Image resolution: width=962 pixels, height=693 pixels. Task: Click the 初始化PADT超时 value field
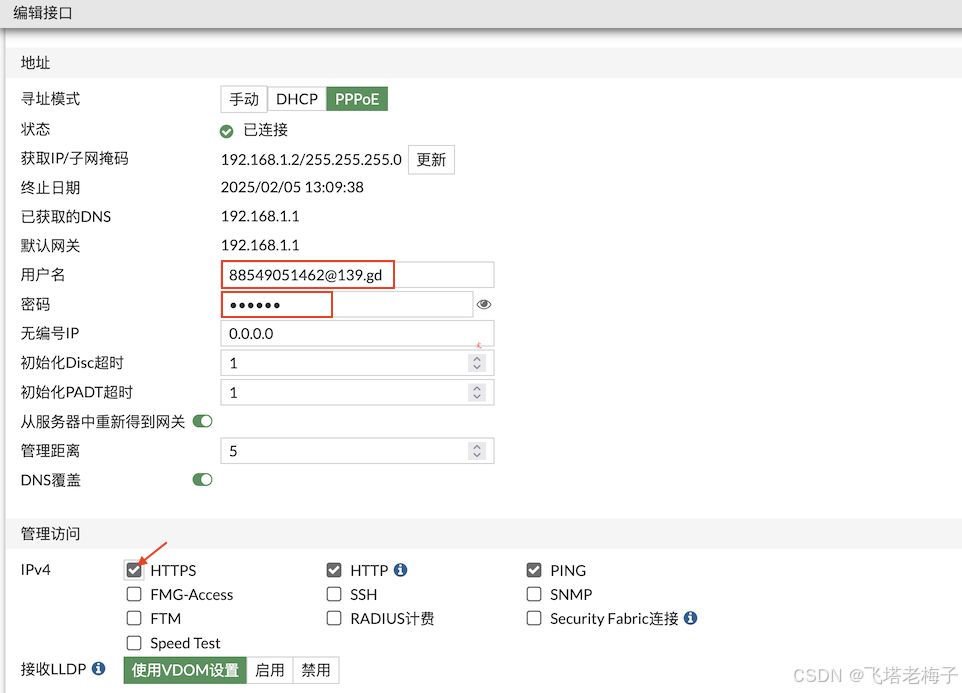tap(357, 392)
